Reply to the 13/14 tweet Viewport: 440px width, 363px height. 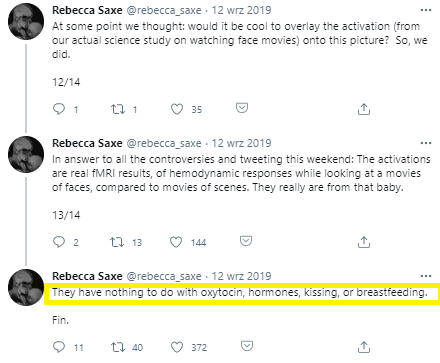(59, 242)
